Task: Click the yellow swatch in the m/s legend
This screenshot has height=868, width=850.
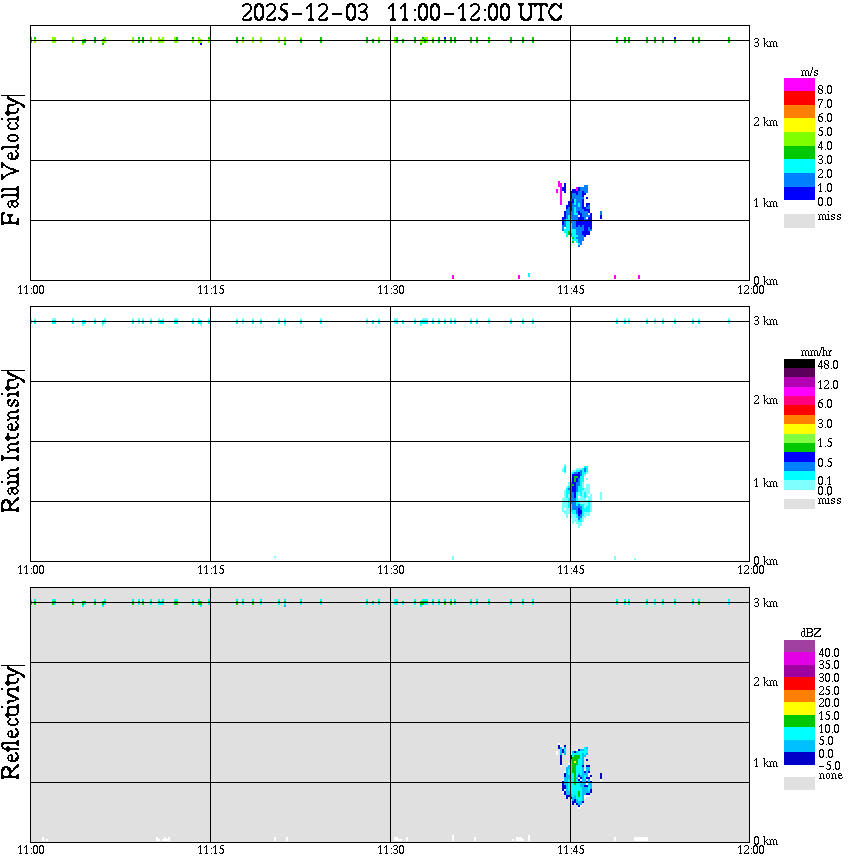Action: pyautogui.click(x=799, y=125)
